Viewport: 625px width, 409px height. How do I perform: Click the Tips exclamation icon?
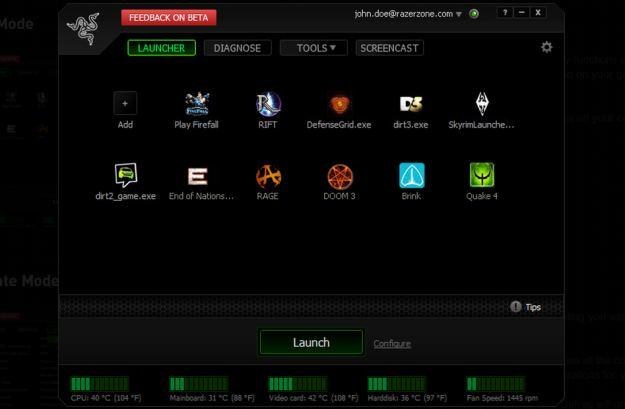click(x=516, y=307)
